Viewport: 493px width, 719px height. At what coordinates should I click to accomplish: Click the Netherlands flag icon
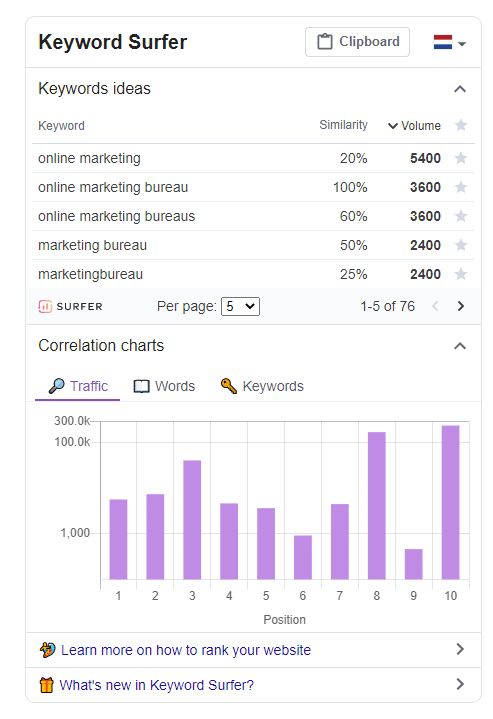pos(443,42)
